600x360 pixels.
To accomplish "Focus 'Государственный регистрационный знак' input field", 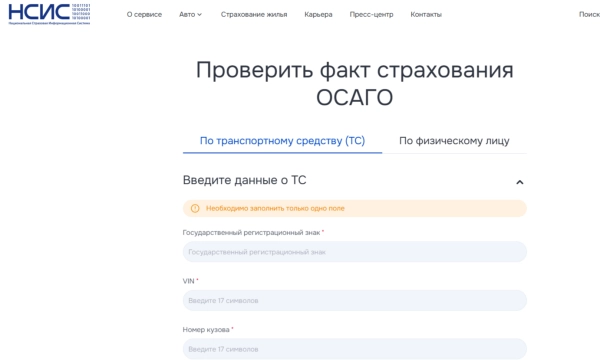I will 355,252.
